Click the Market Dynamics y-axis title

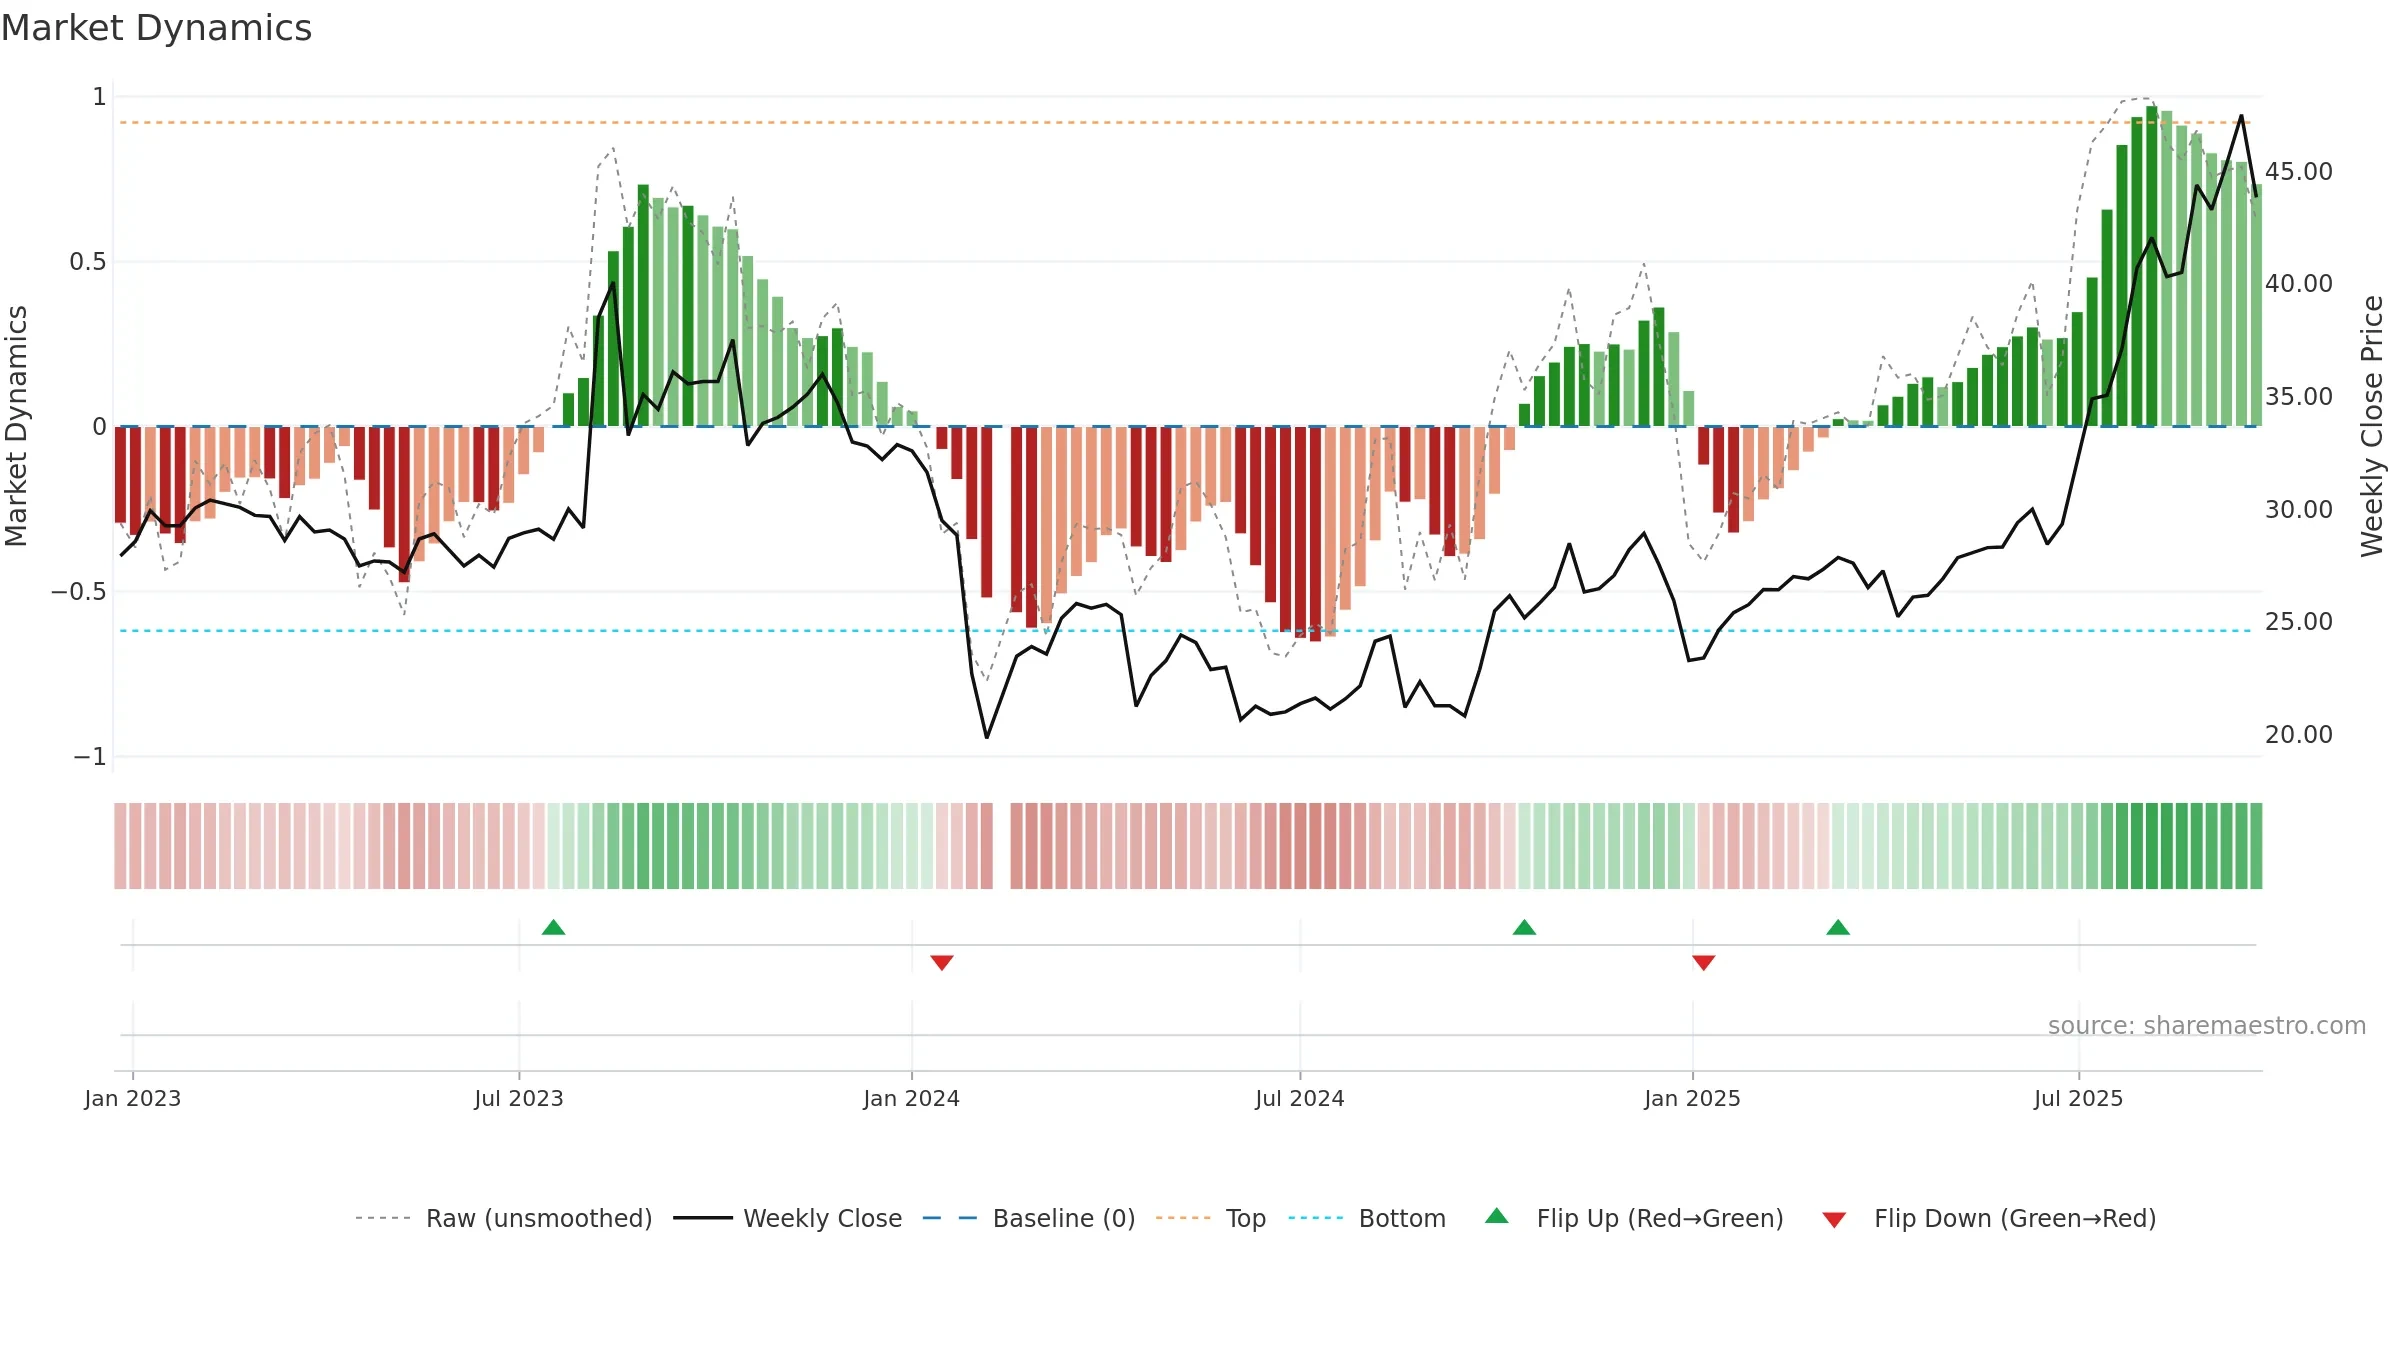(x=16, y=426)
